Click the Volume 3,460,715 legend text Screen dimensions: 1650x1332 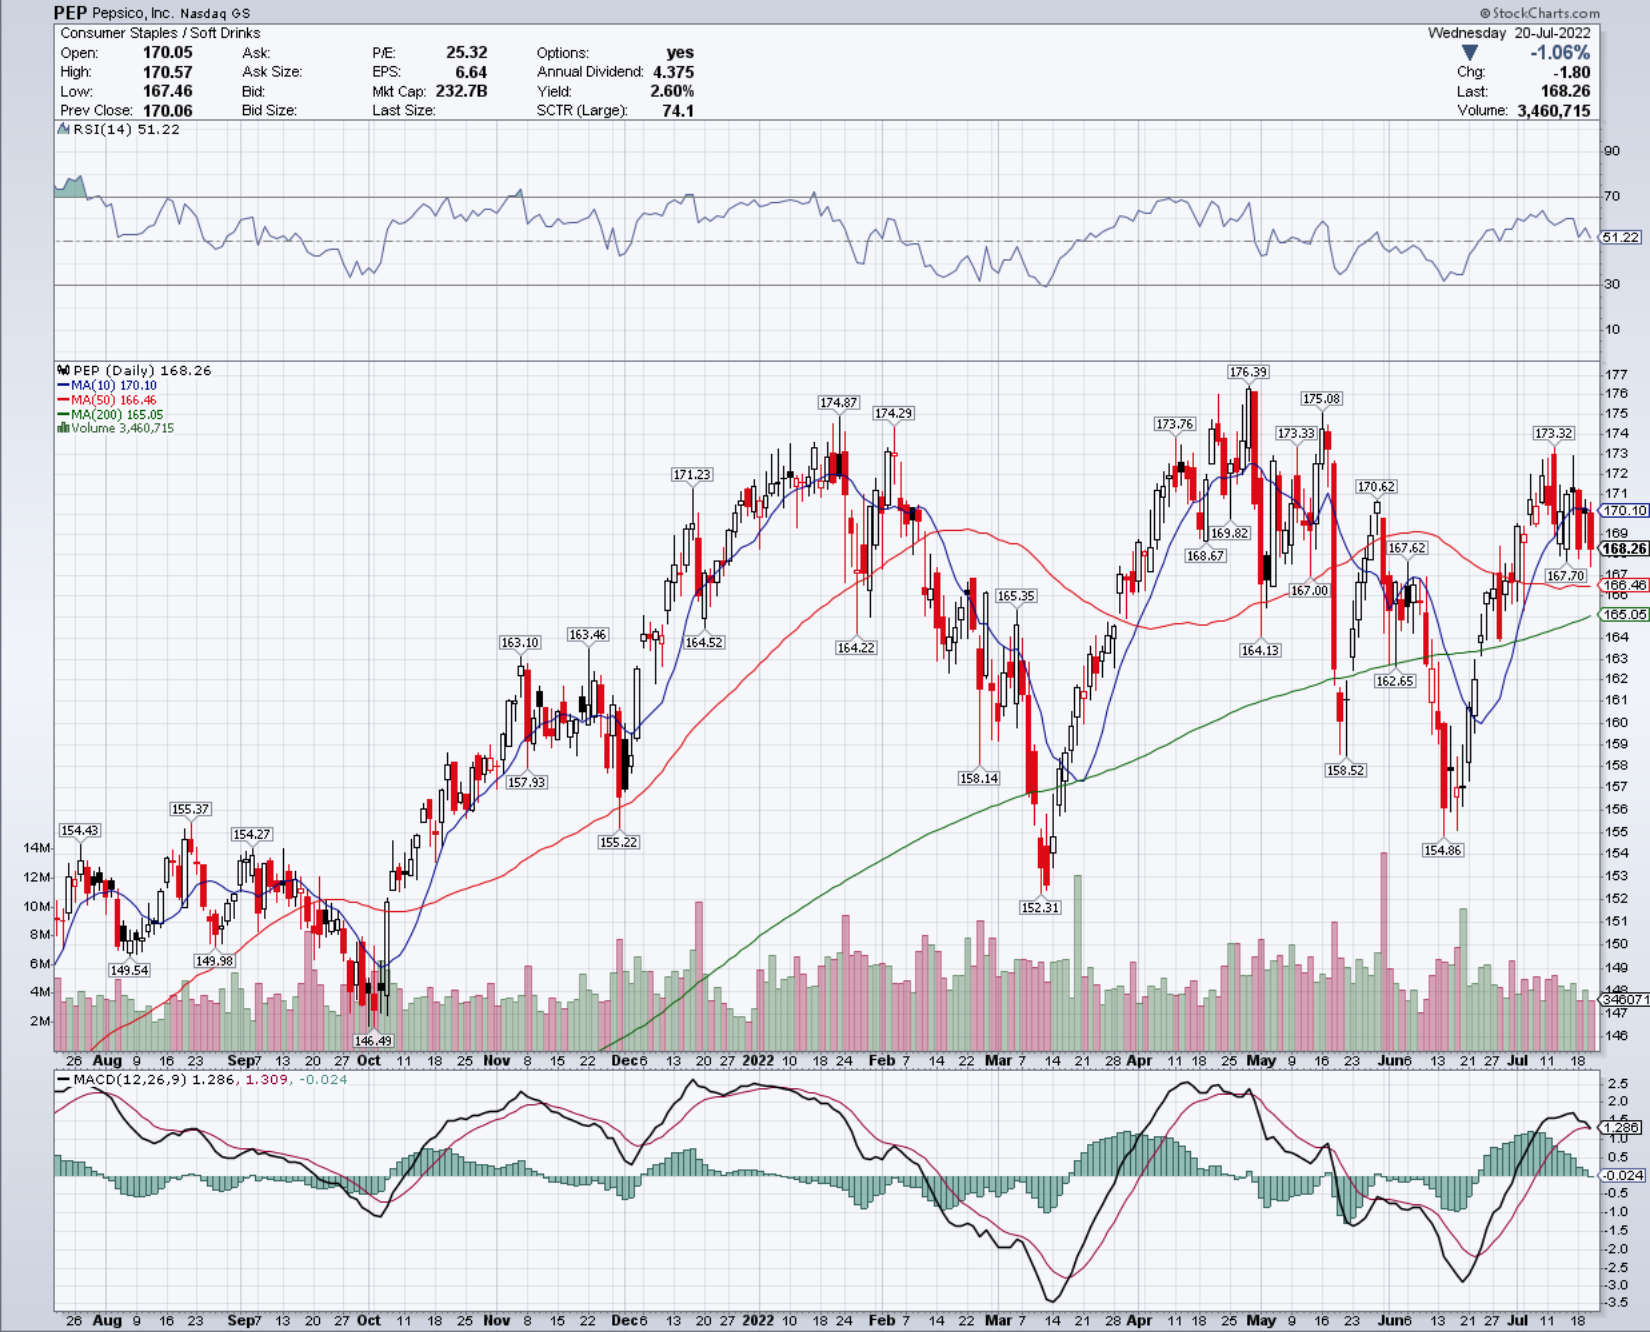[122, 428]
